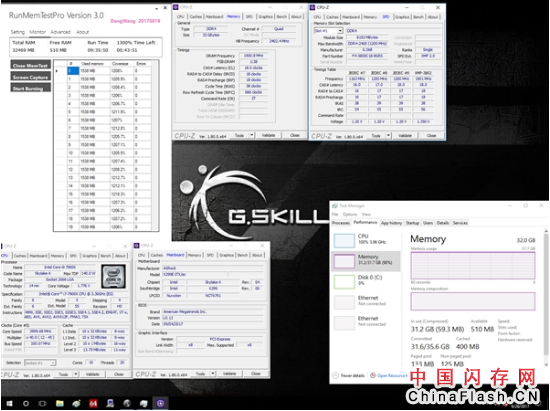The image size is (550, 411).
Task: Click the Task Manager scrollbar down arrow
Action: [x=546, y=365]
